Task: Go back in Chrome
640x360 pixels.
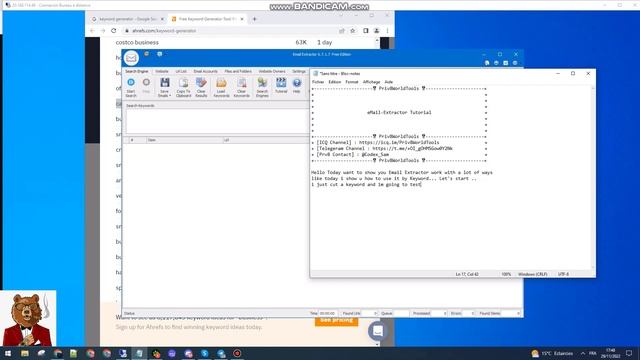Action: [92, 31]
